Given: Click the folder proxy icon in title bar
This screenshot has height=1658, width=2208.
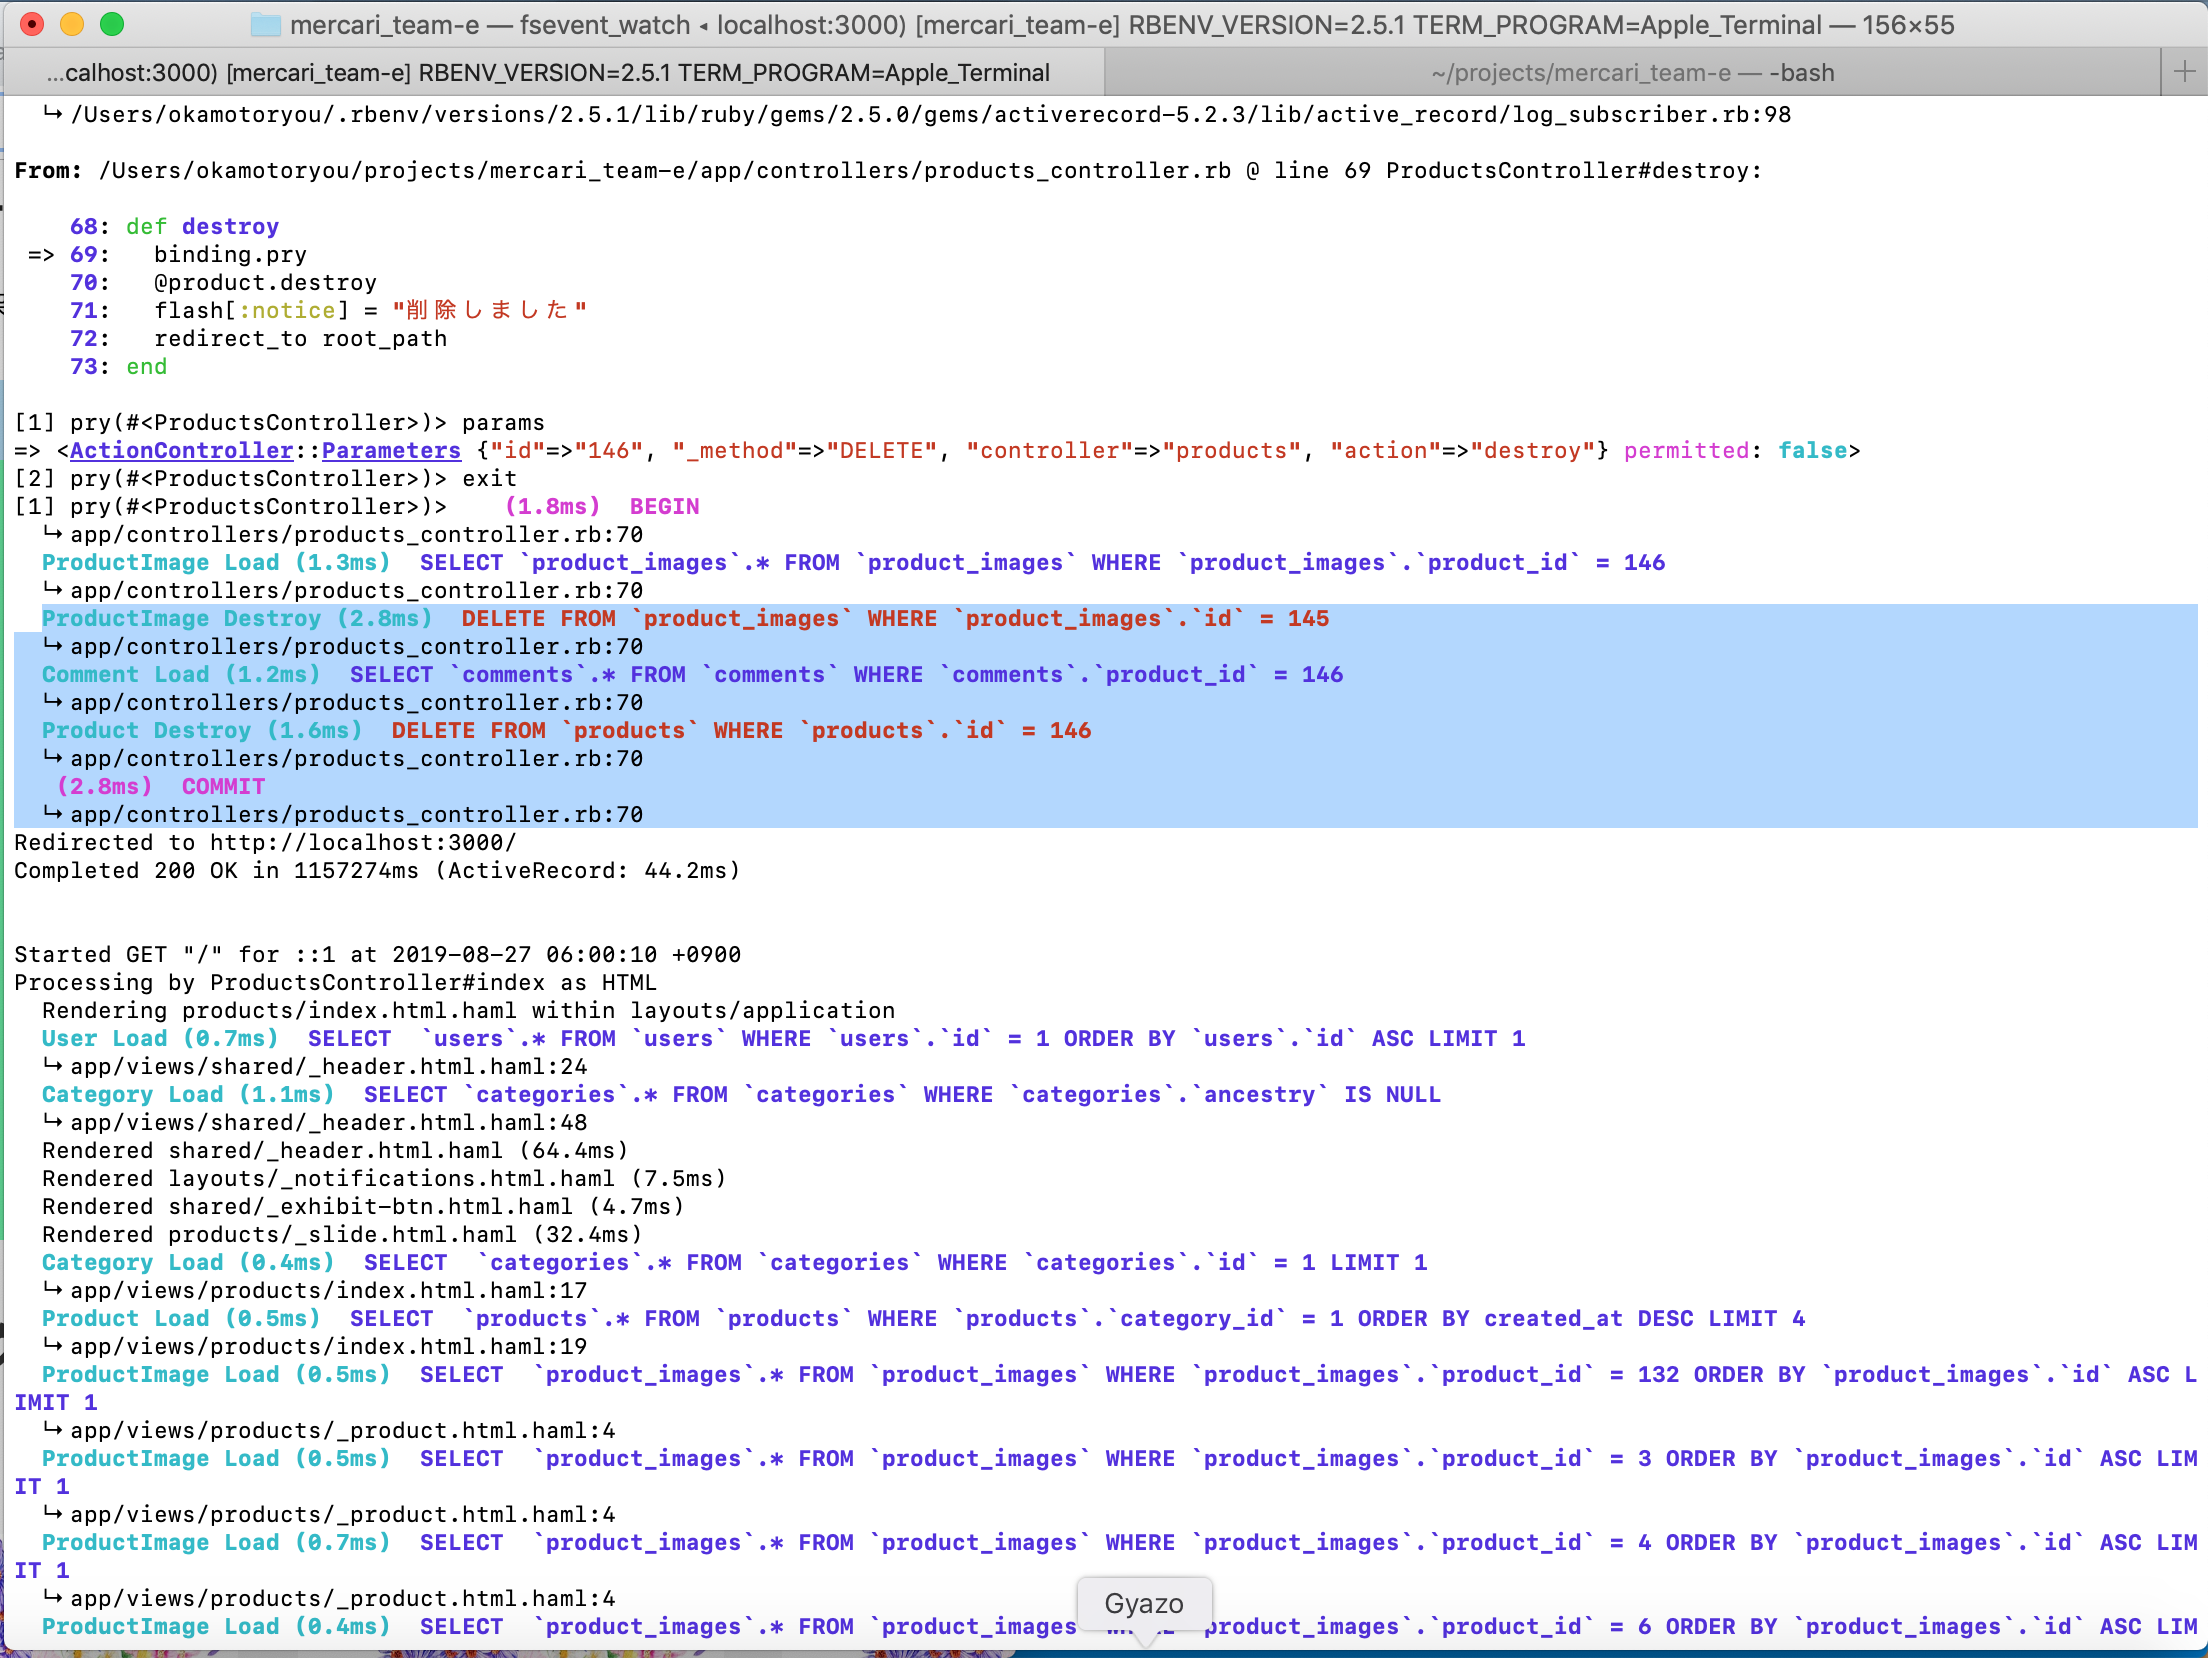Looking at the screenshot, I should click(265, 25).
